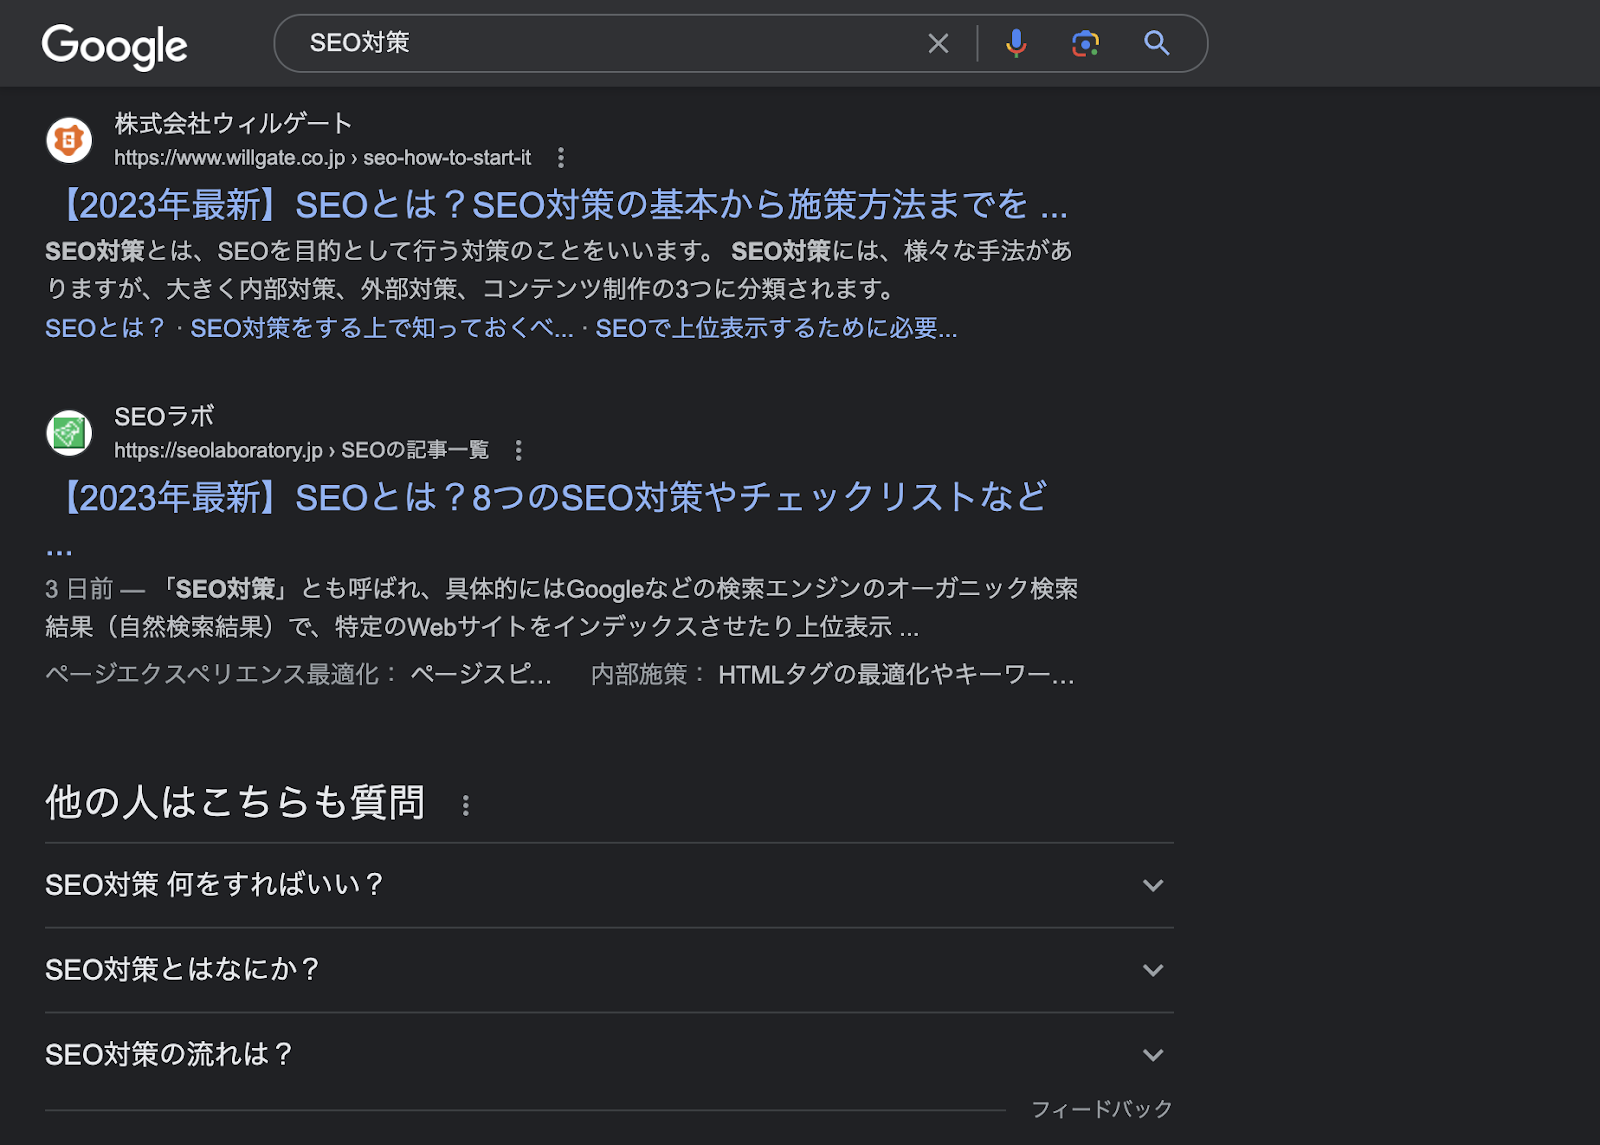Click the text ページエクスペリエンス最適化:
Image resolution: width=1600 pixels, height=1145 pixels.
pyautogui.click(x=221, y=675)
